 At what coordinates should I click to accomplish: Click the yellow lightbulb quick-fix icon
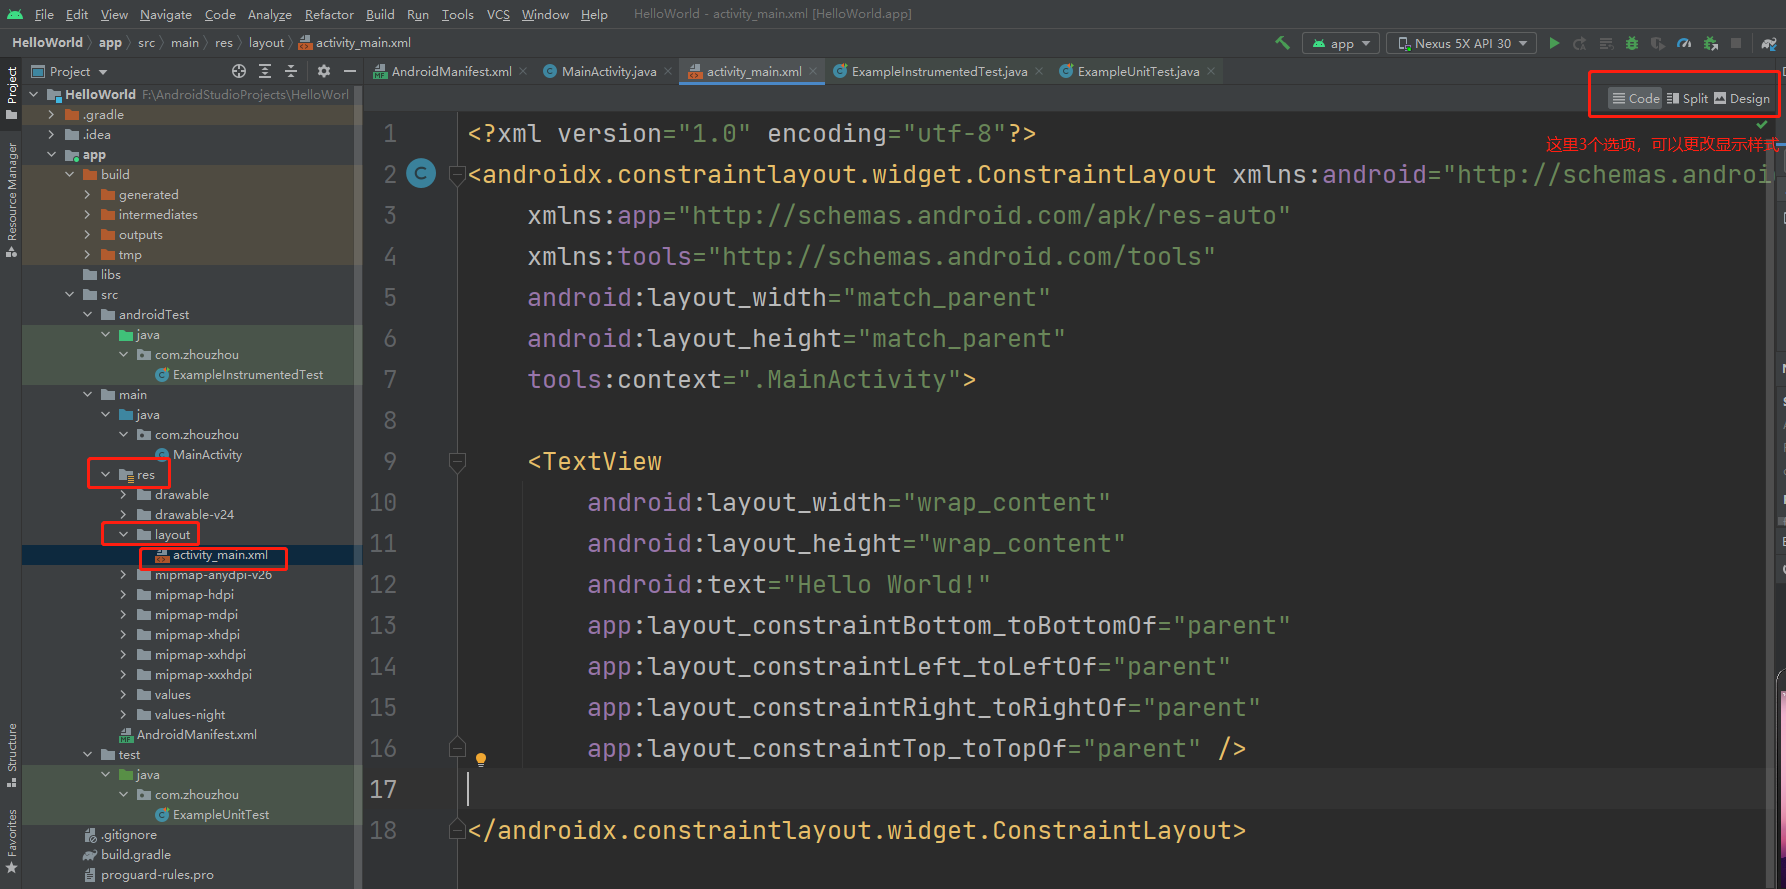[x=480, y=760]
